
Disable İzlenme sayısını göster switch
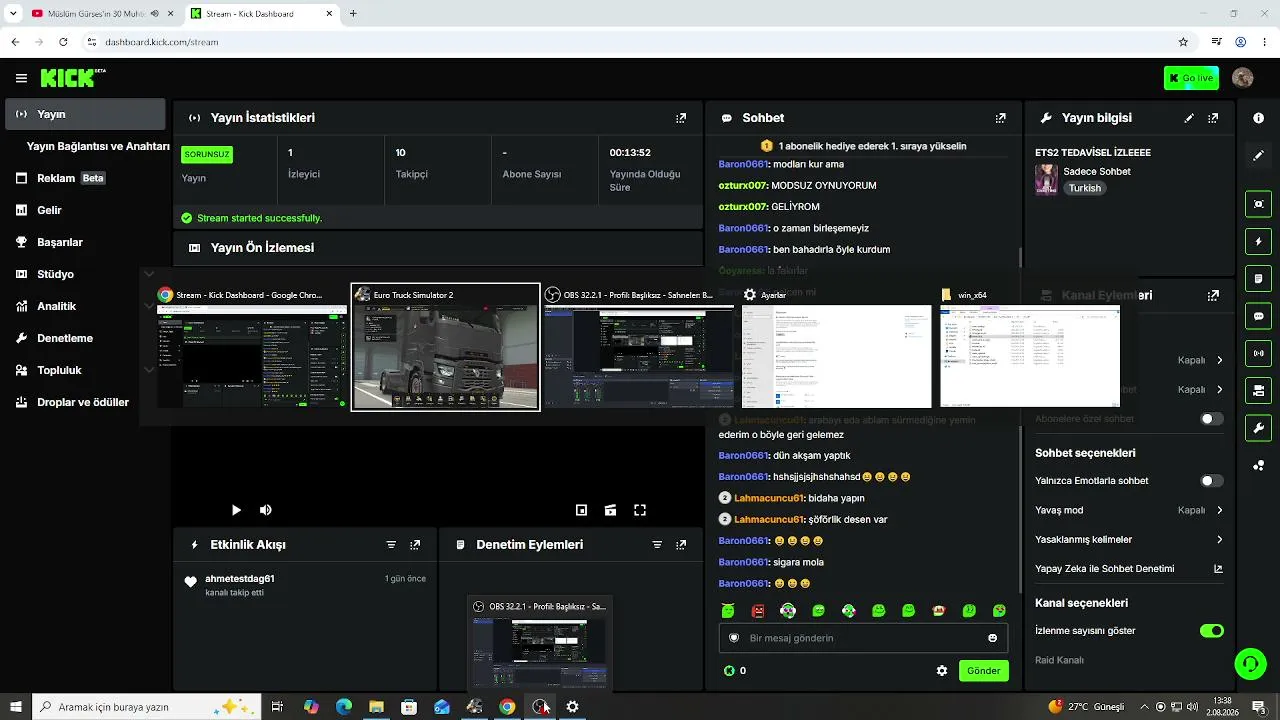click(x=1211, y=631)
